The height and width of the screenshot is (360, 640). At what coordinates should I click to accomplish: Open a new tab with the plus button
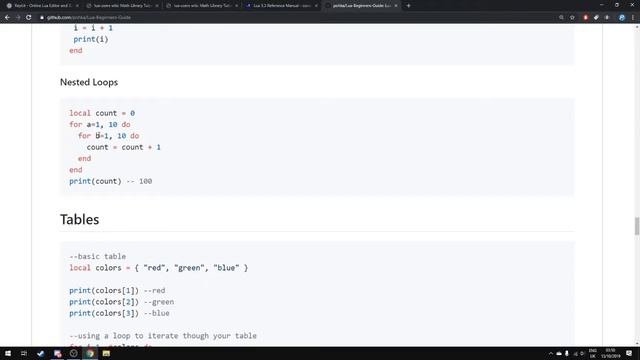(409, 6)
